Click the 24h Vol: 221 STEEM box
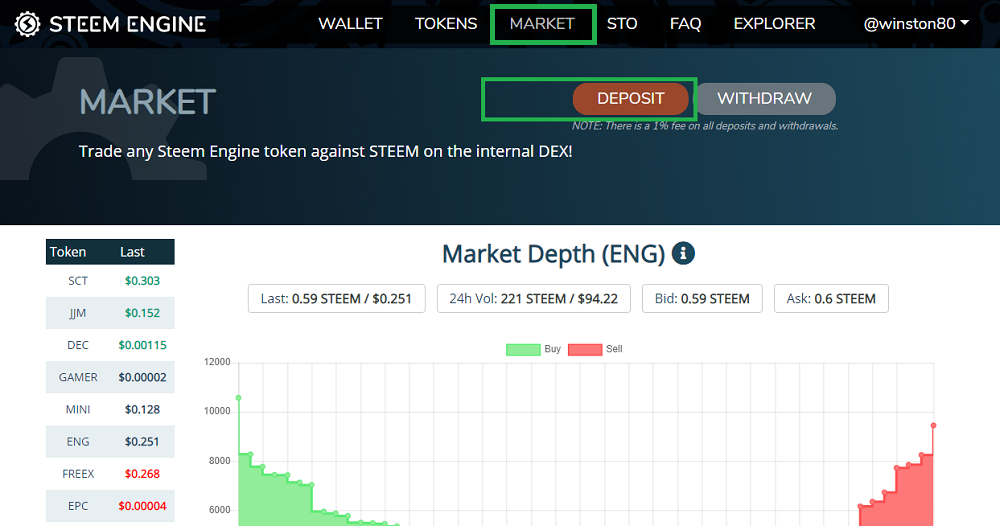Image resolution: width=1000 pixels, height=526 pixels. click(534, 298)
